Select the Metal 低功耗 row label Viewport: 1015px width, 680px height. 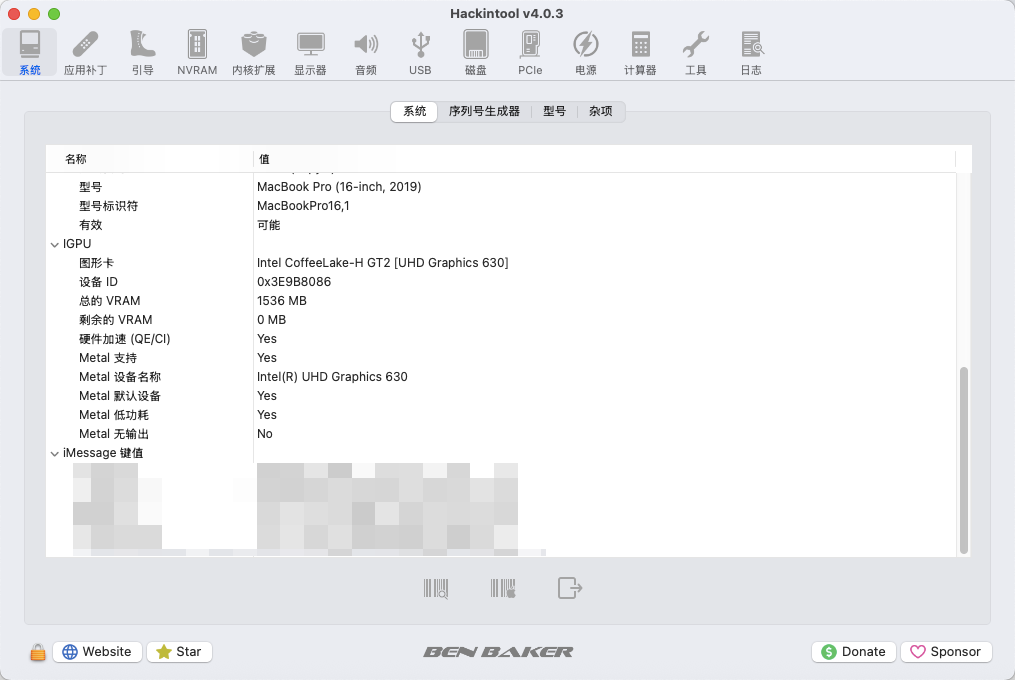click(x=114, y=415)
